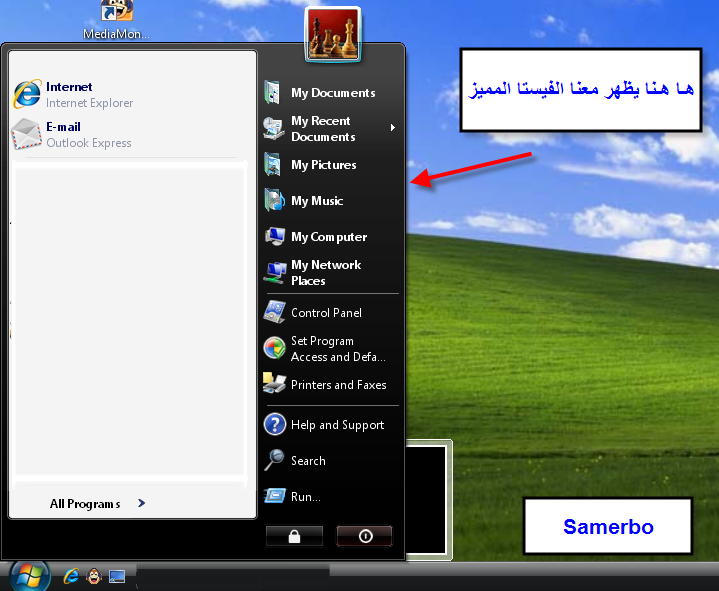Image resolution: width=719 pixels, height=591 pixels.
Task: Click the My Recent Documents icon
Action: click(x=274, y=128)
